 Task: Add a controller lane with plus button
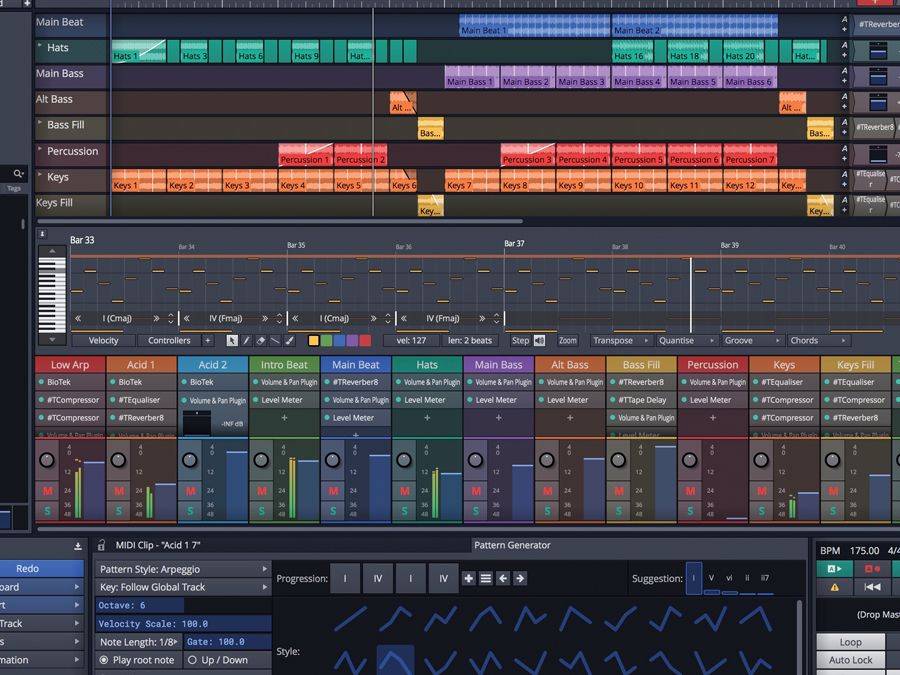click(208, 340)
